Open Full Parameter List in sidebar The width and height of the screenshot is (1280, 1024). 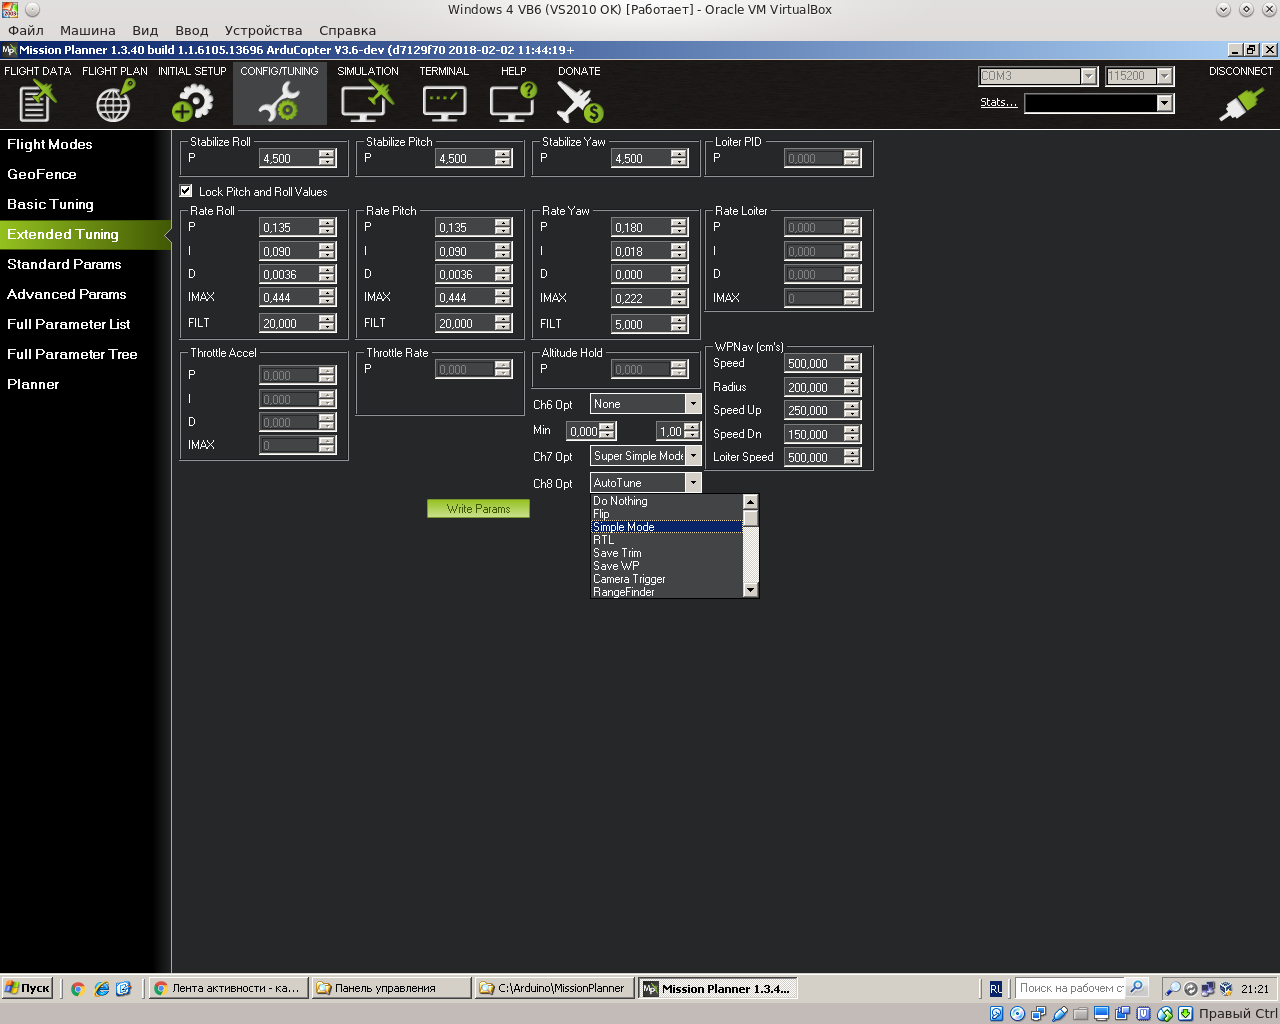coord(69,324)
